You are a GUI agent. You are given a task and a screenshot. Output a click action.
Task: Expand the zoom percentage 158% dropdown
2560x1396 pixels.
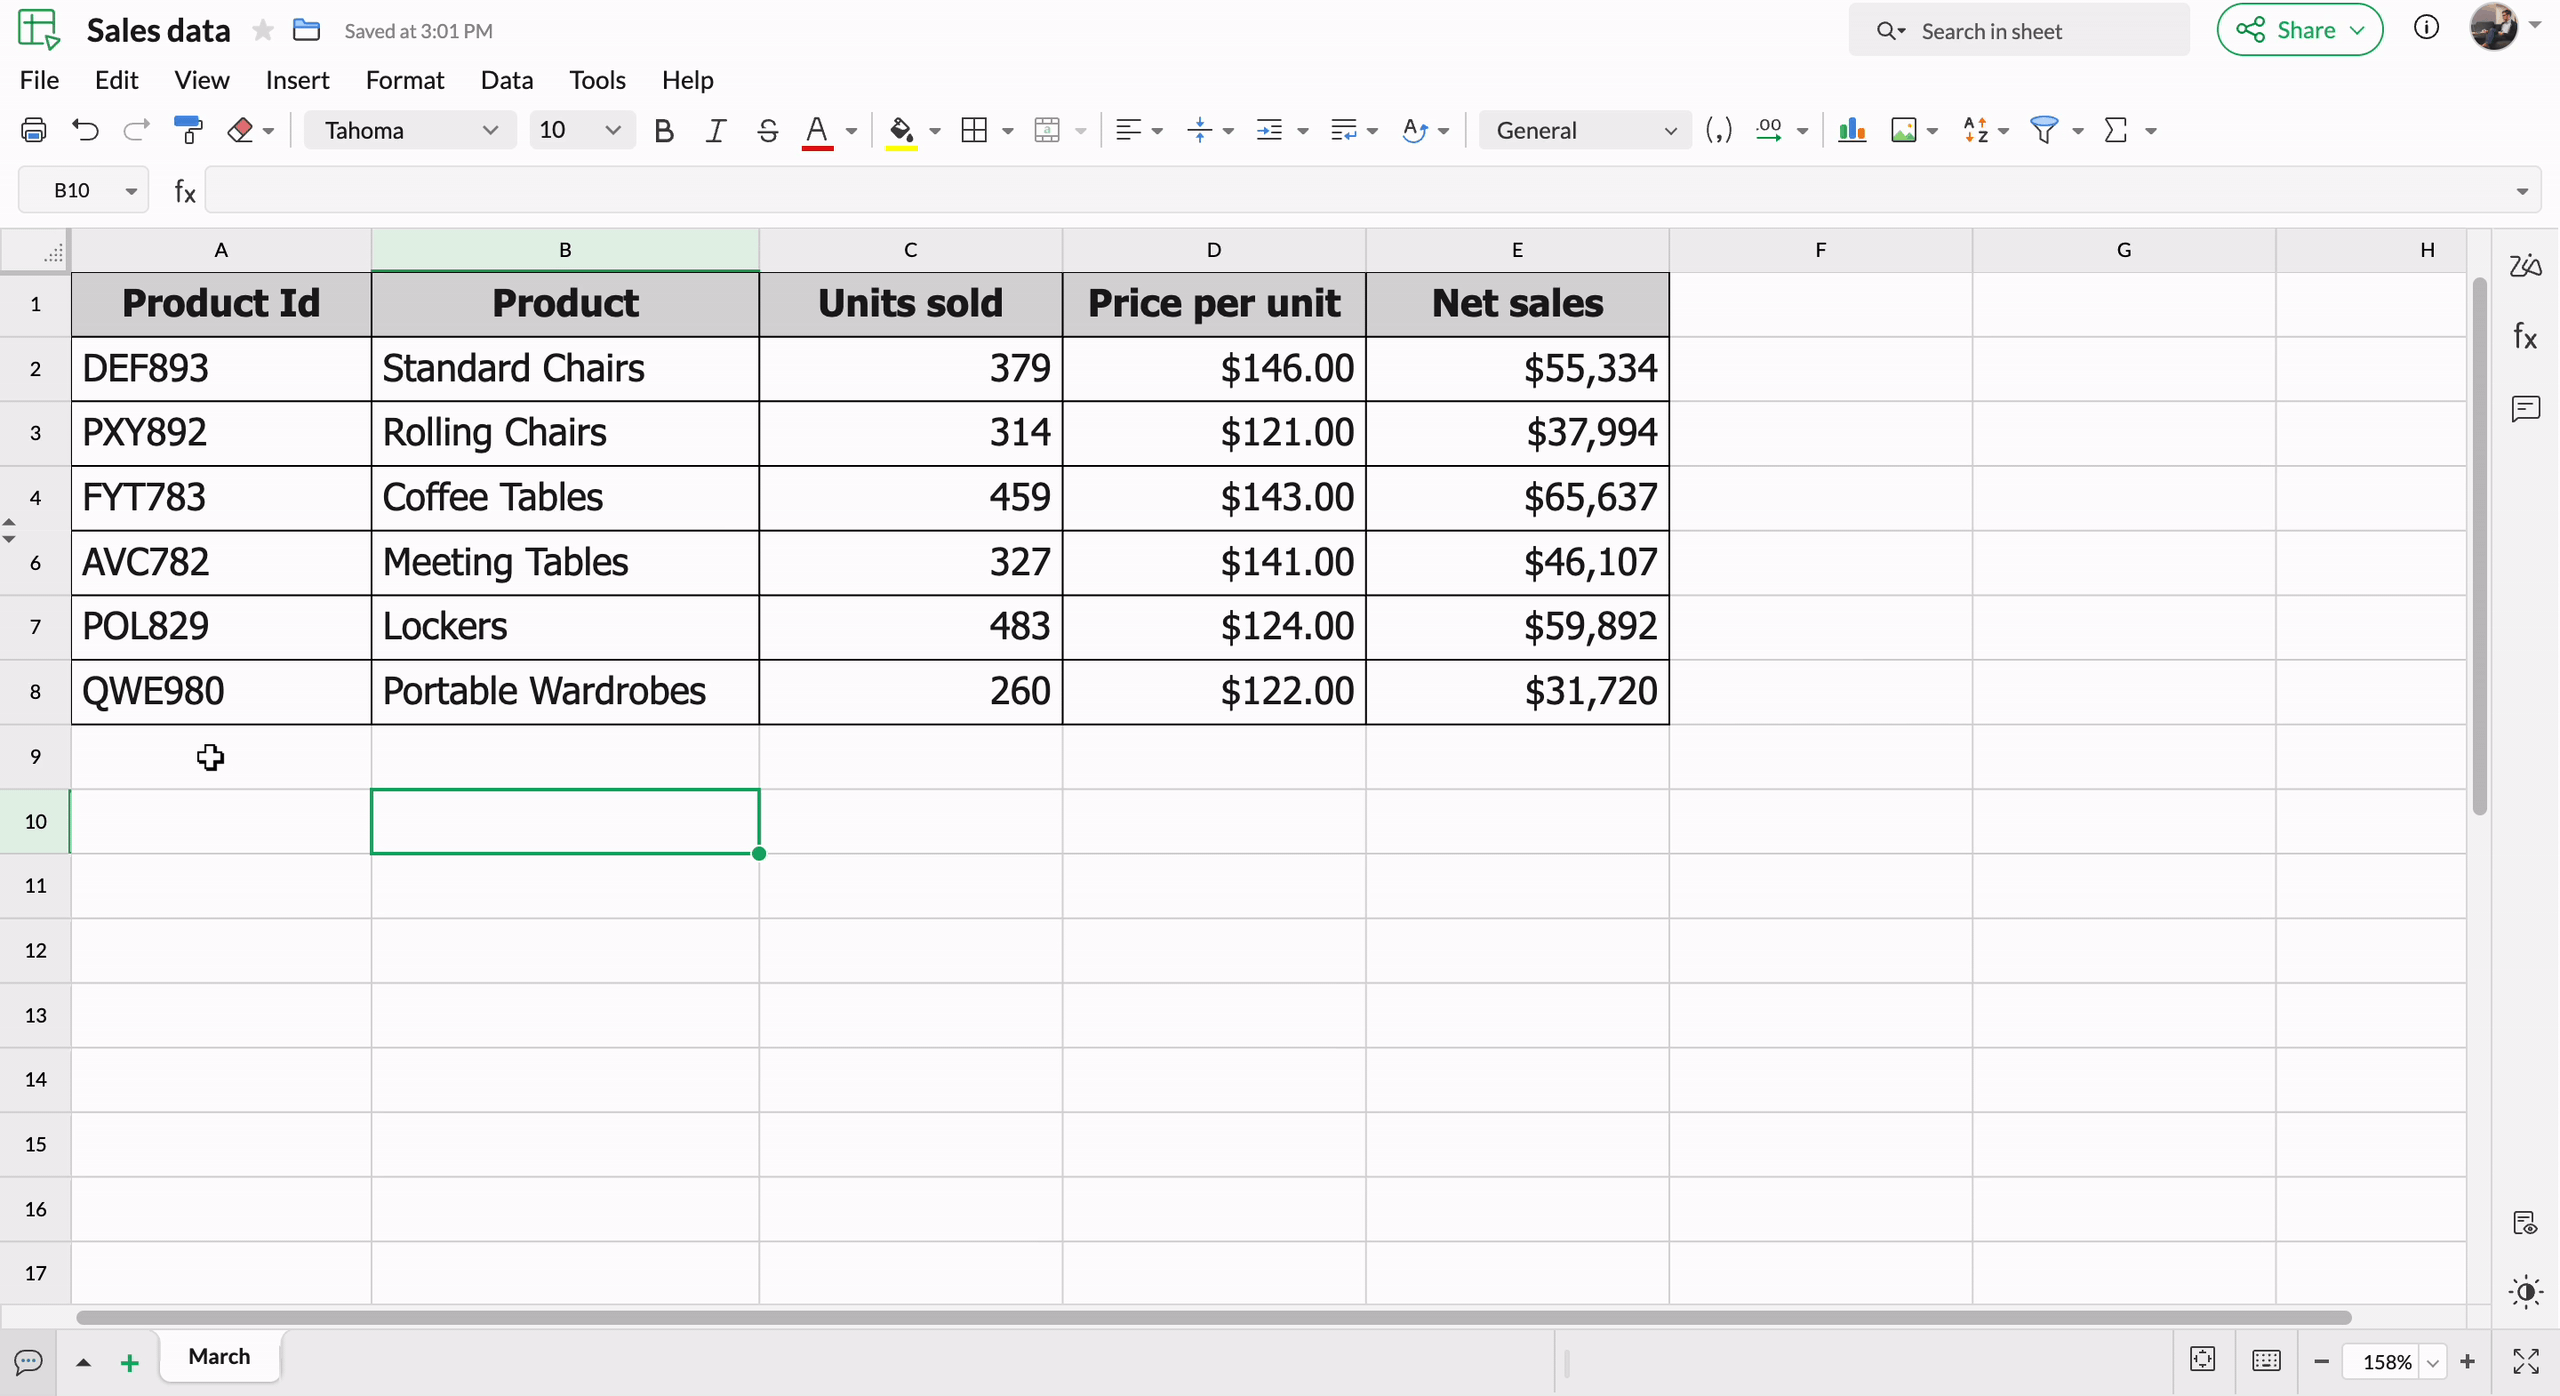point(2433,1362)
